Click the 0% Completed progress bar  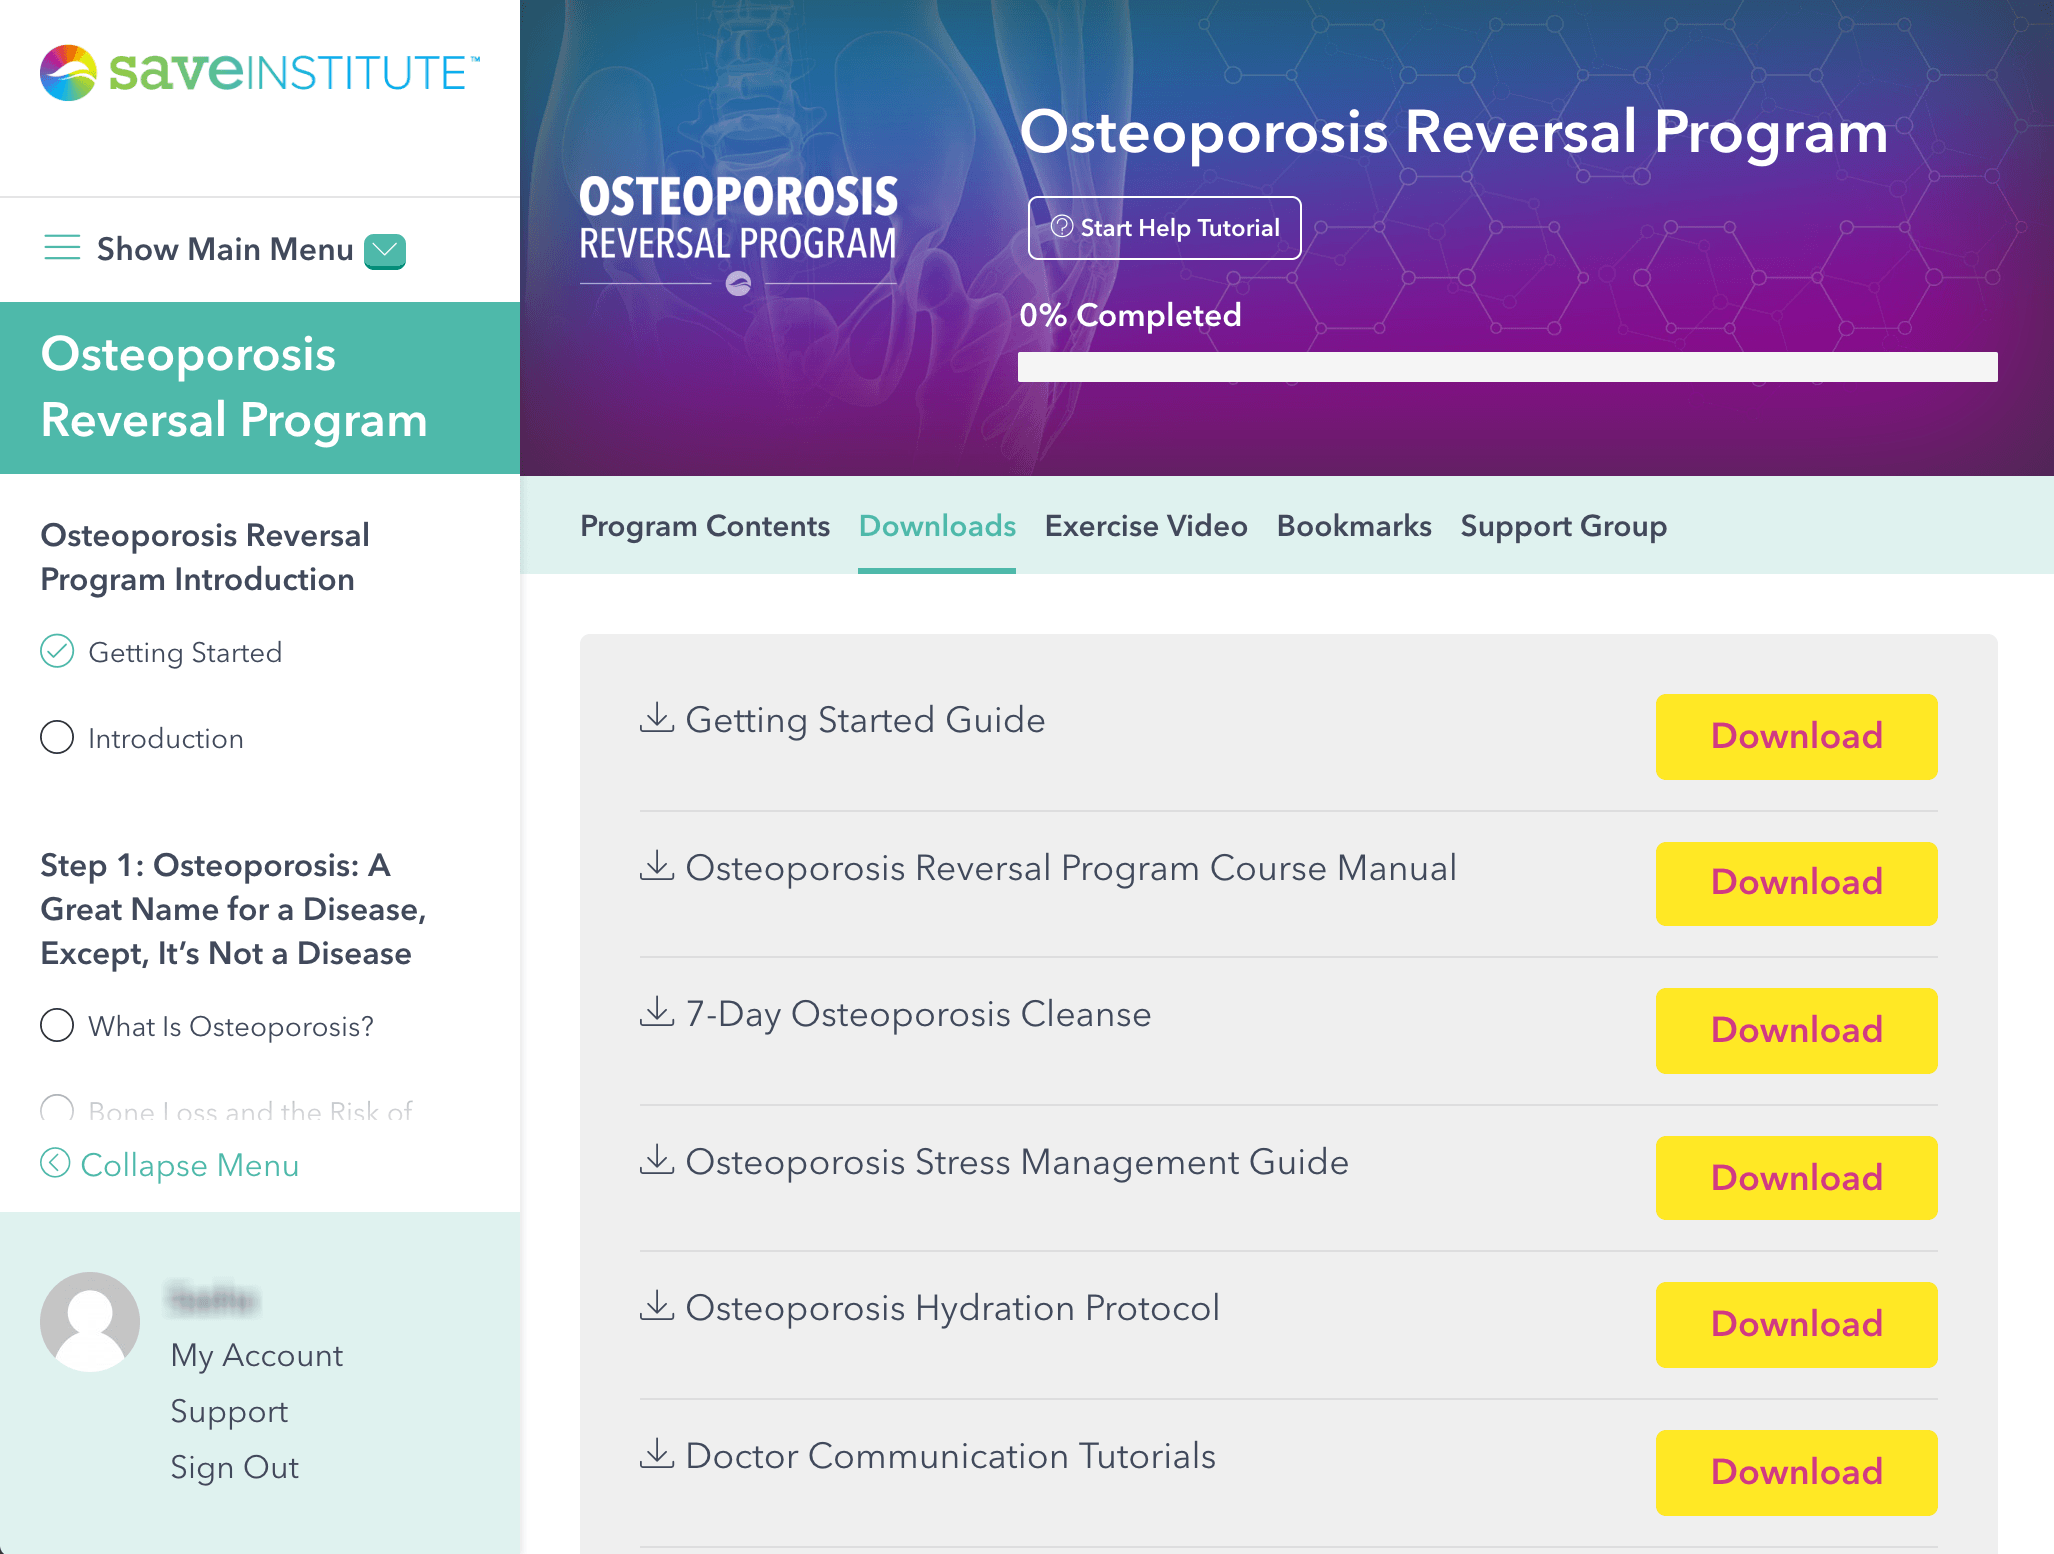tap(1507, 367)
